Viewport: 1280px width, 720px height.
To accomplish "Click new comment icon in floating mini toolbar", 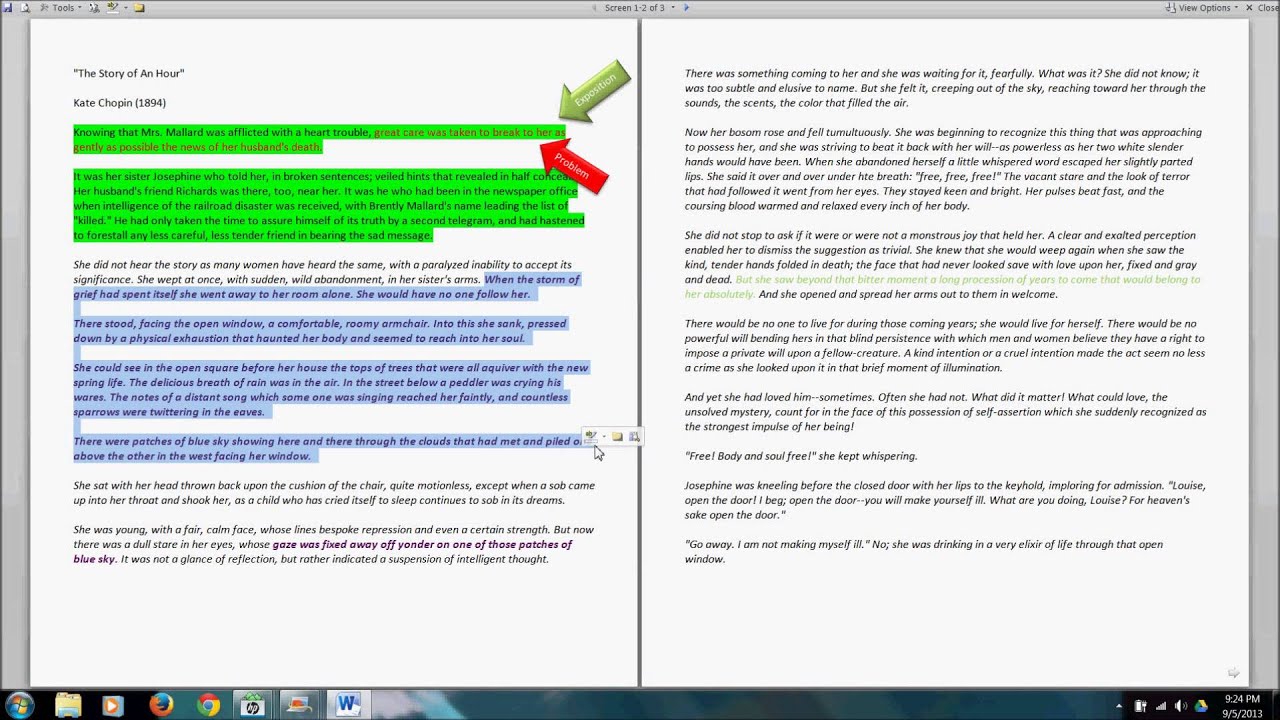I will click(617, 436).
